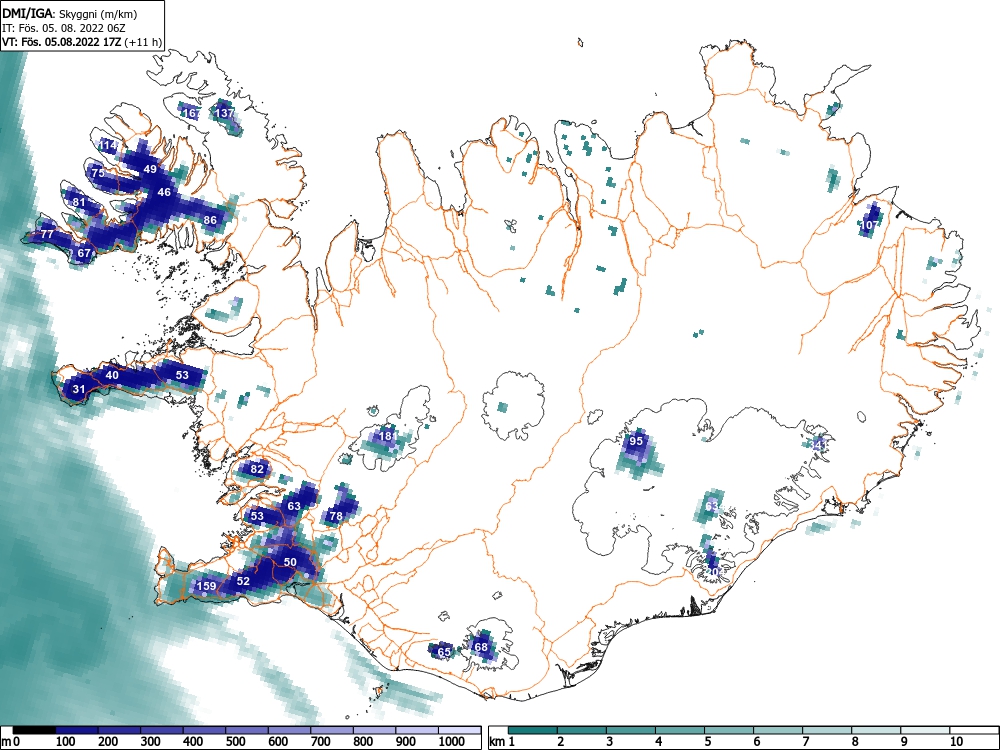Select the 'IT: Fös. 05. 08. 2022 06Z' line
The height and width of the screenshot is (750, 1000).
point(62,28)
